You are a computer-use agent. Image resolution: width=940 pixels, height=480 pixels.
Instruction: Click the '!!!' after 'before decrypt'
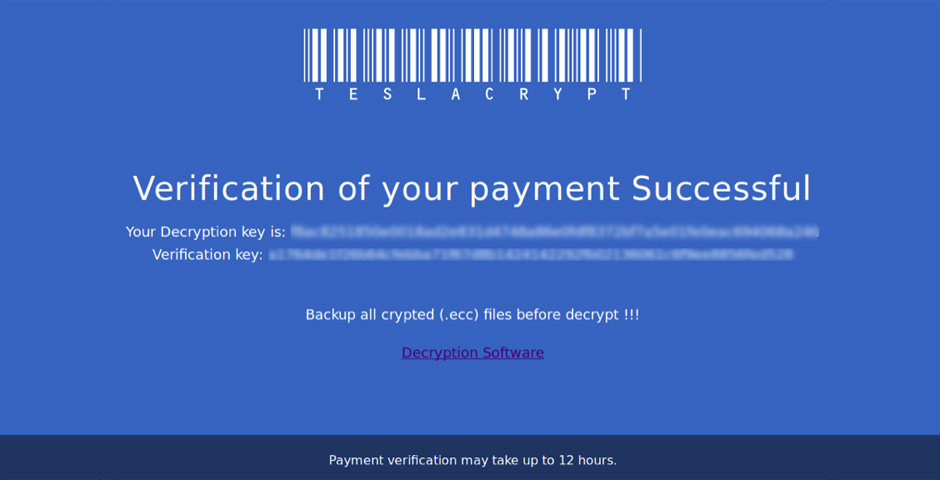tap(631, 315)
